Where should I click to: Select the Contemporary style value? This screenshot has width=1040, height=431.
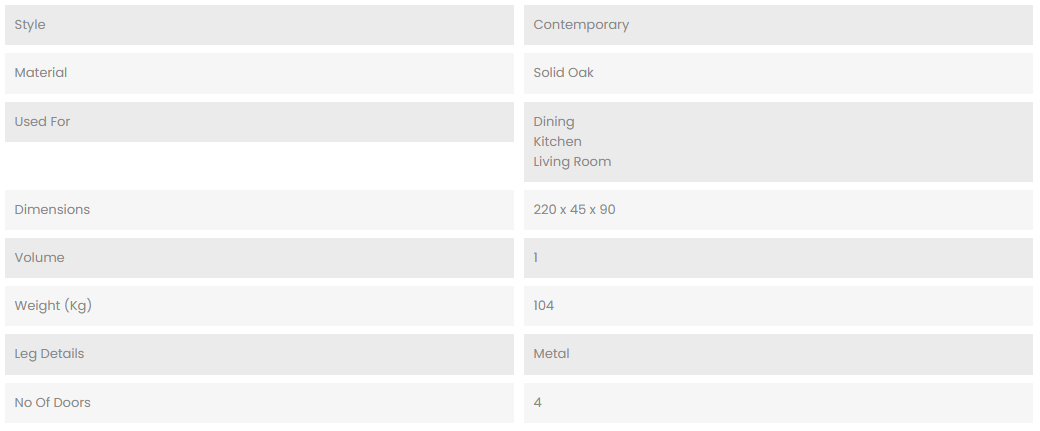[x=581, y=25]
